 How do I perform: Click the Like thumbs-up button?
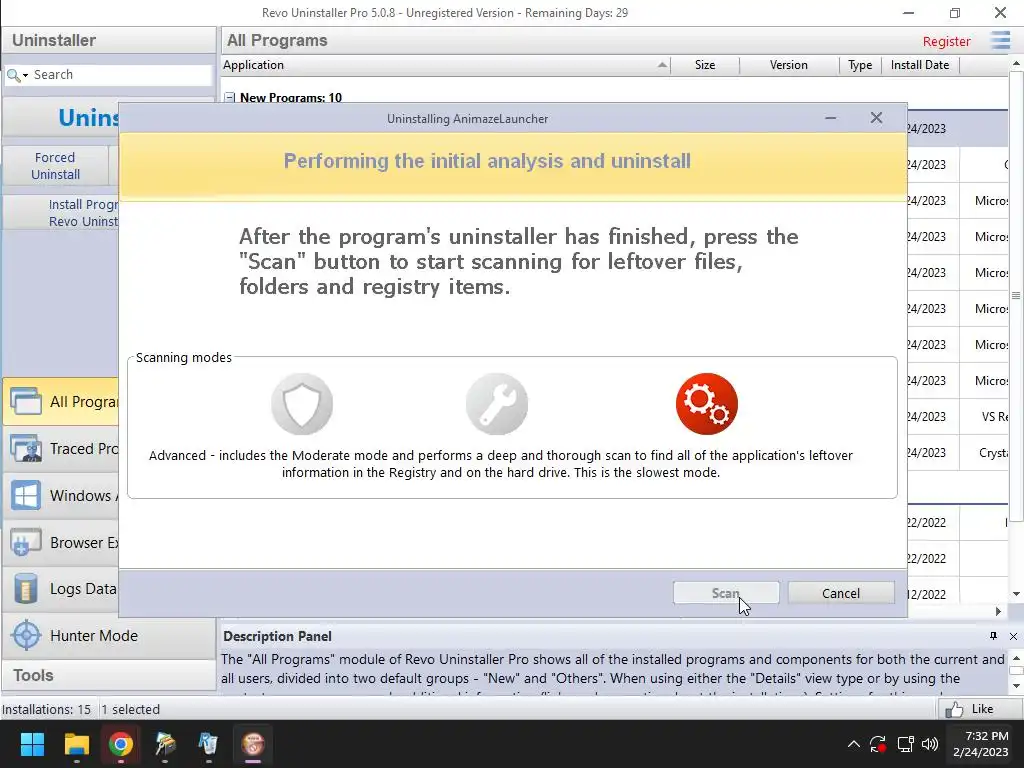[978, 709]
